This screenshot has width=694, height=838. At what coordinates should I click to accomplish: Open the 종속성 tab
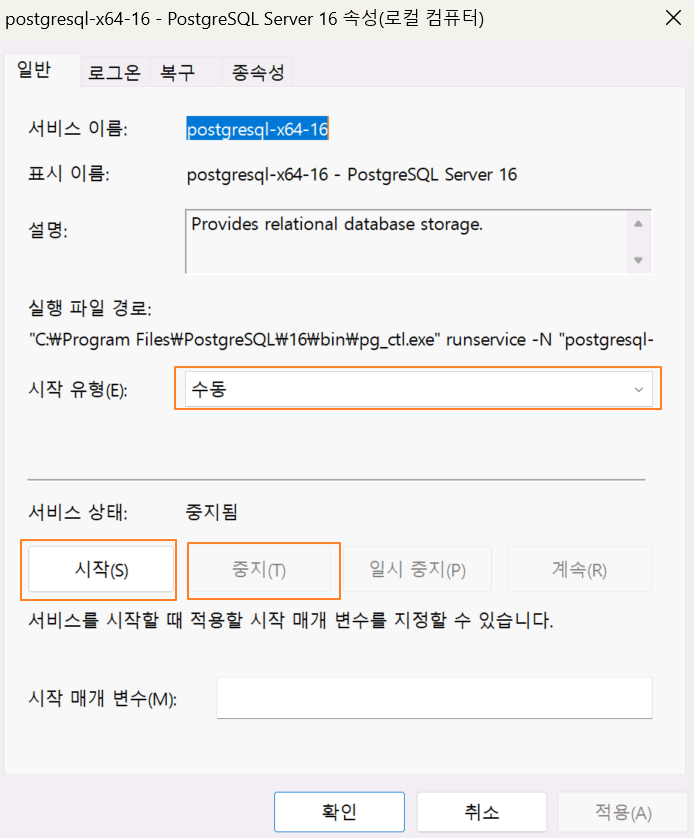258,72
